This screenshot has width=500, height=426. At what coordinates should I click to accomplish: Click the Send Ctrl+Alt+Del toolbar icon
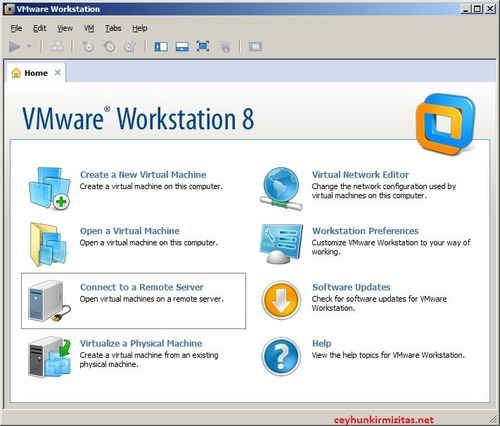click(x=57, y=46)
